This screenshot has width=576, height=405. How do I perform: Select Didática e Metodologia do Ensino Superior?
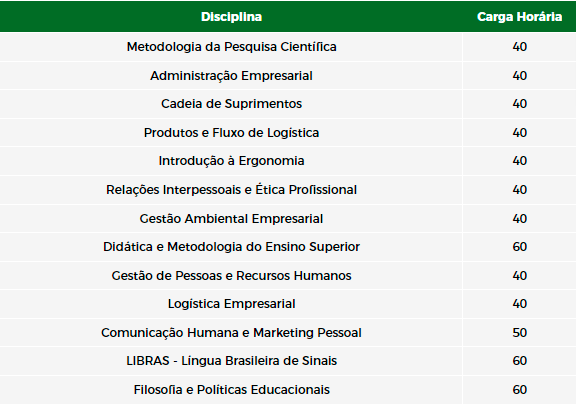231,247
